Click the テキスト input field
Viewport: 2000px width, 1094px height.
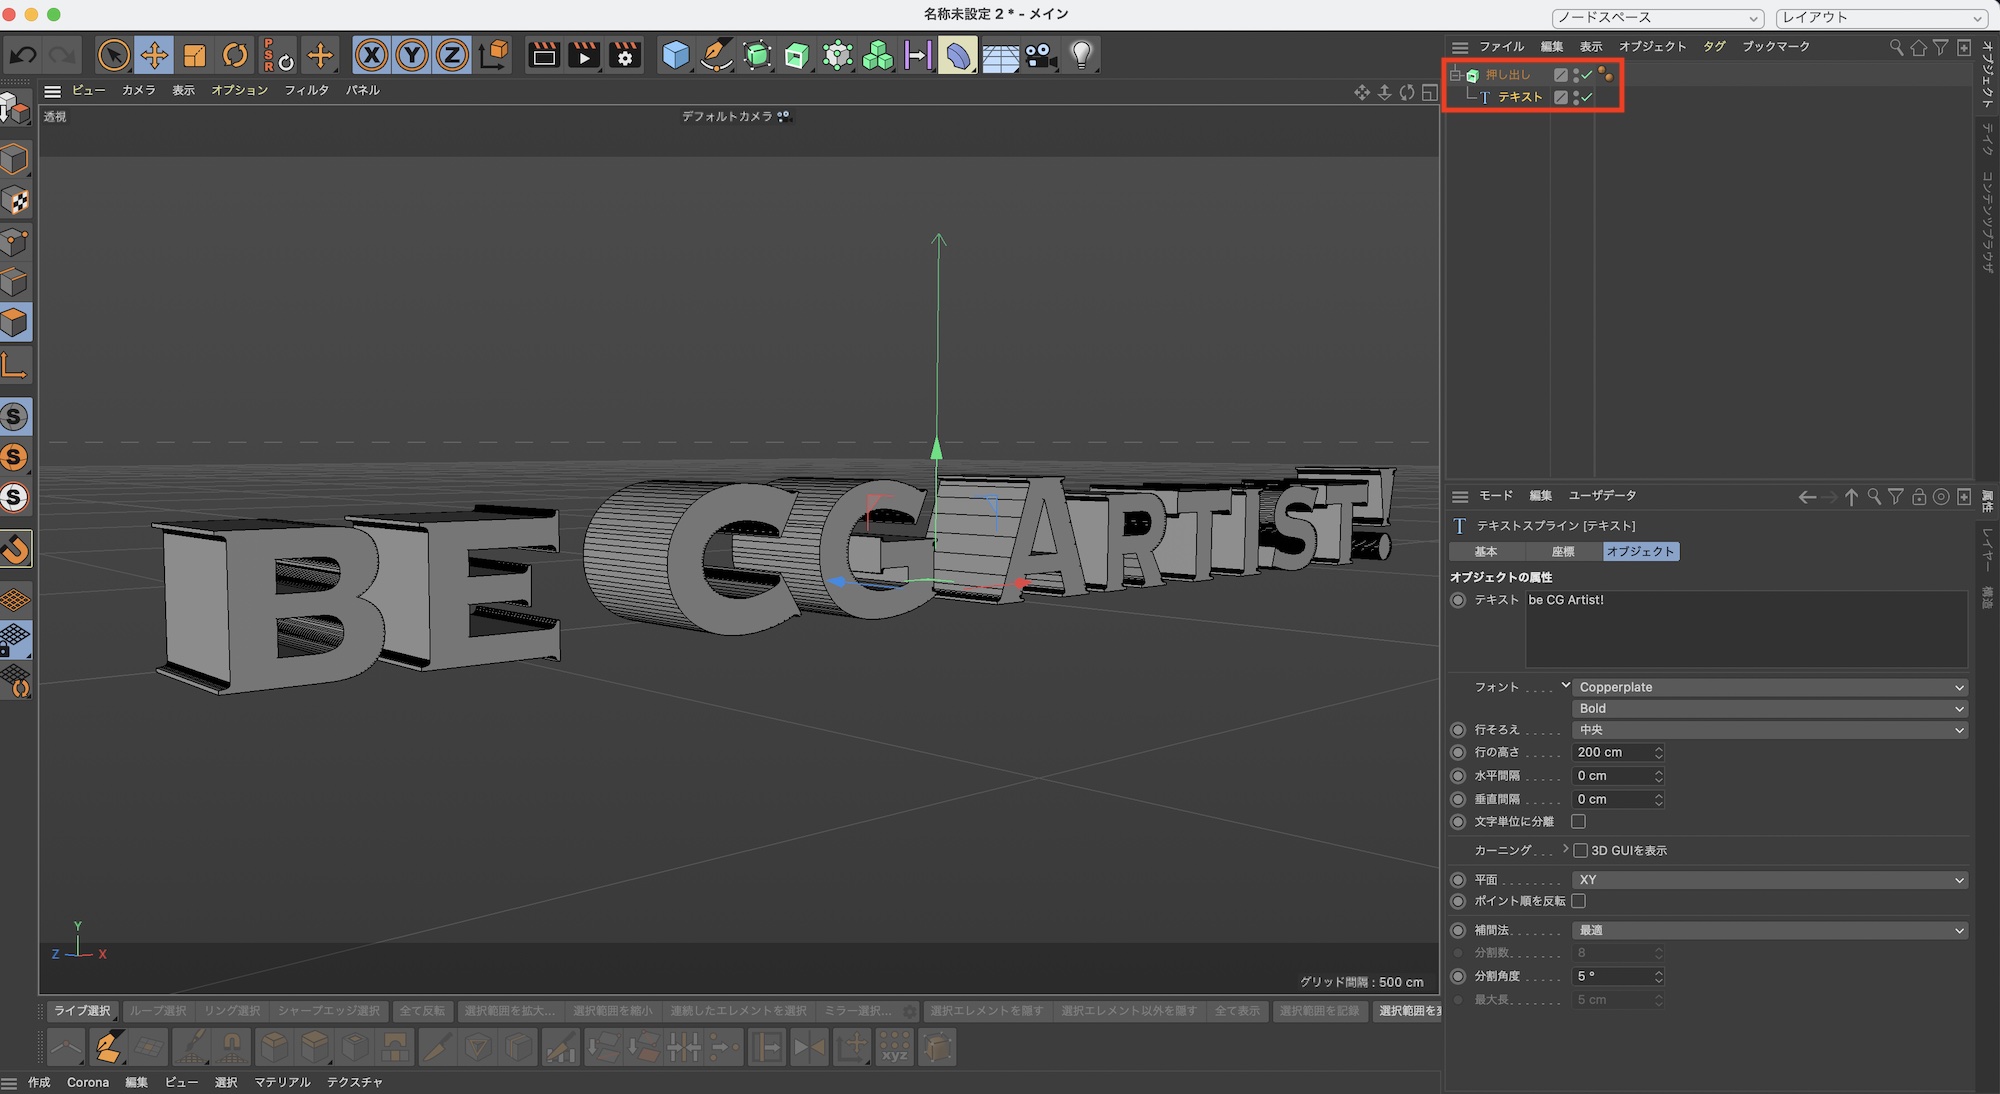[x=1745, y=628]
